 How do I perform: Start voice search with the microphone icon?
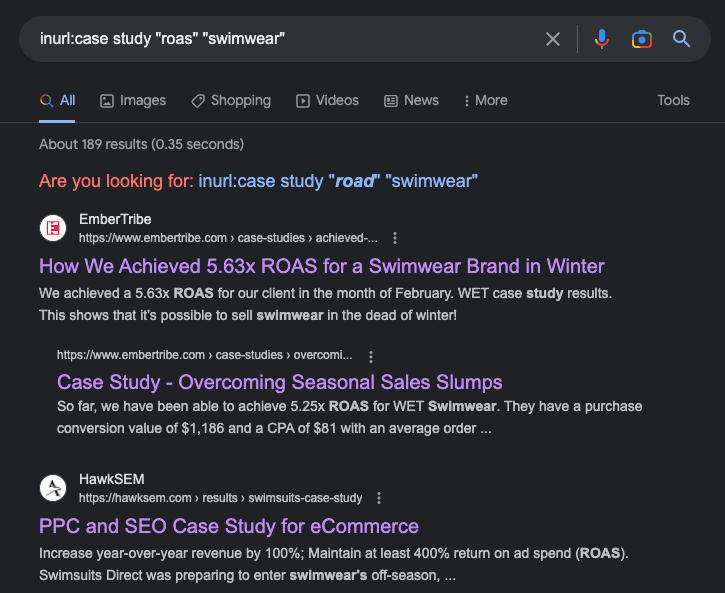(x=602, y=39)
